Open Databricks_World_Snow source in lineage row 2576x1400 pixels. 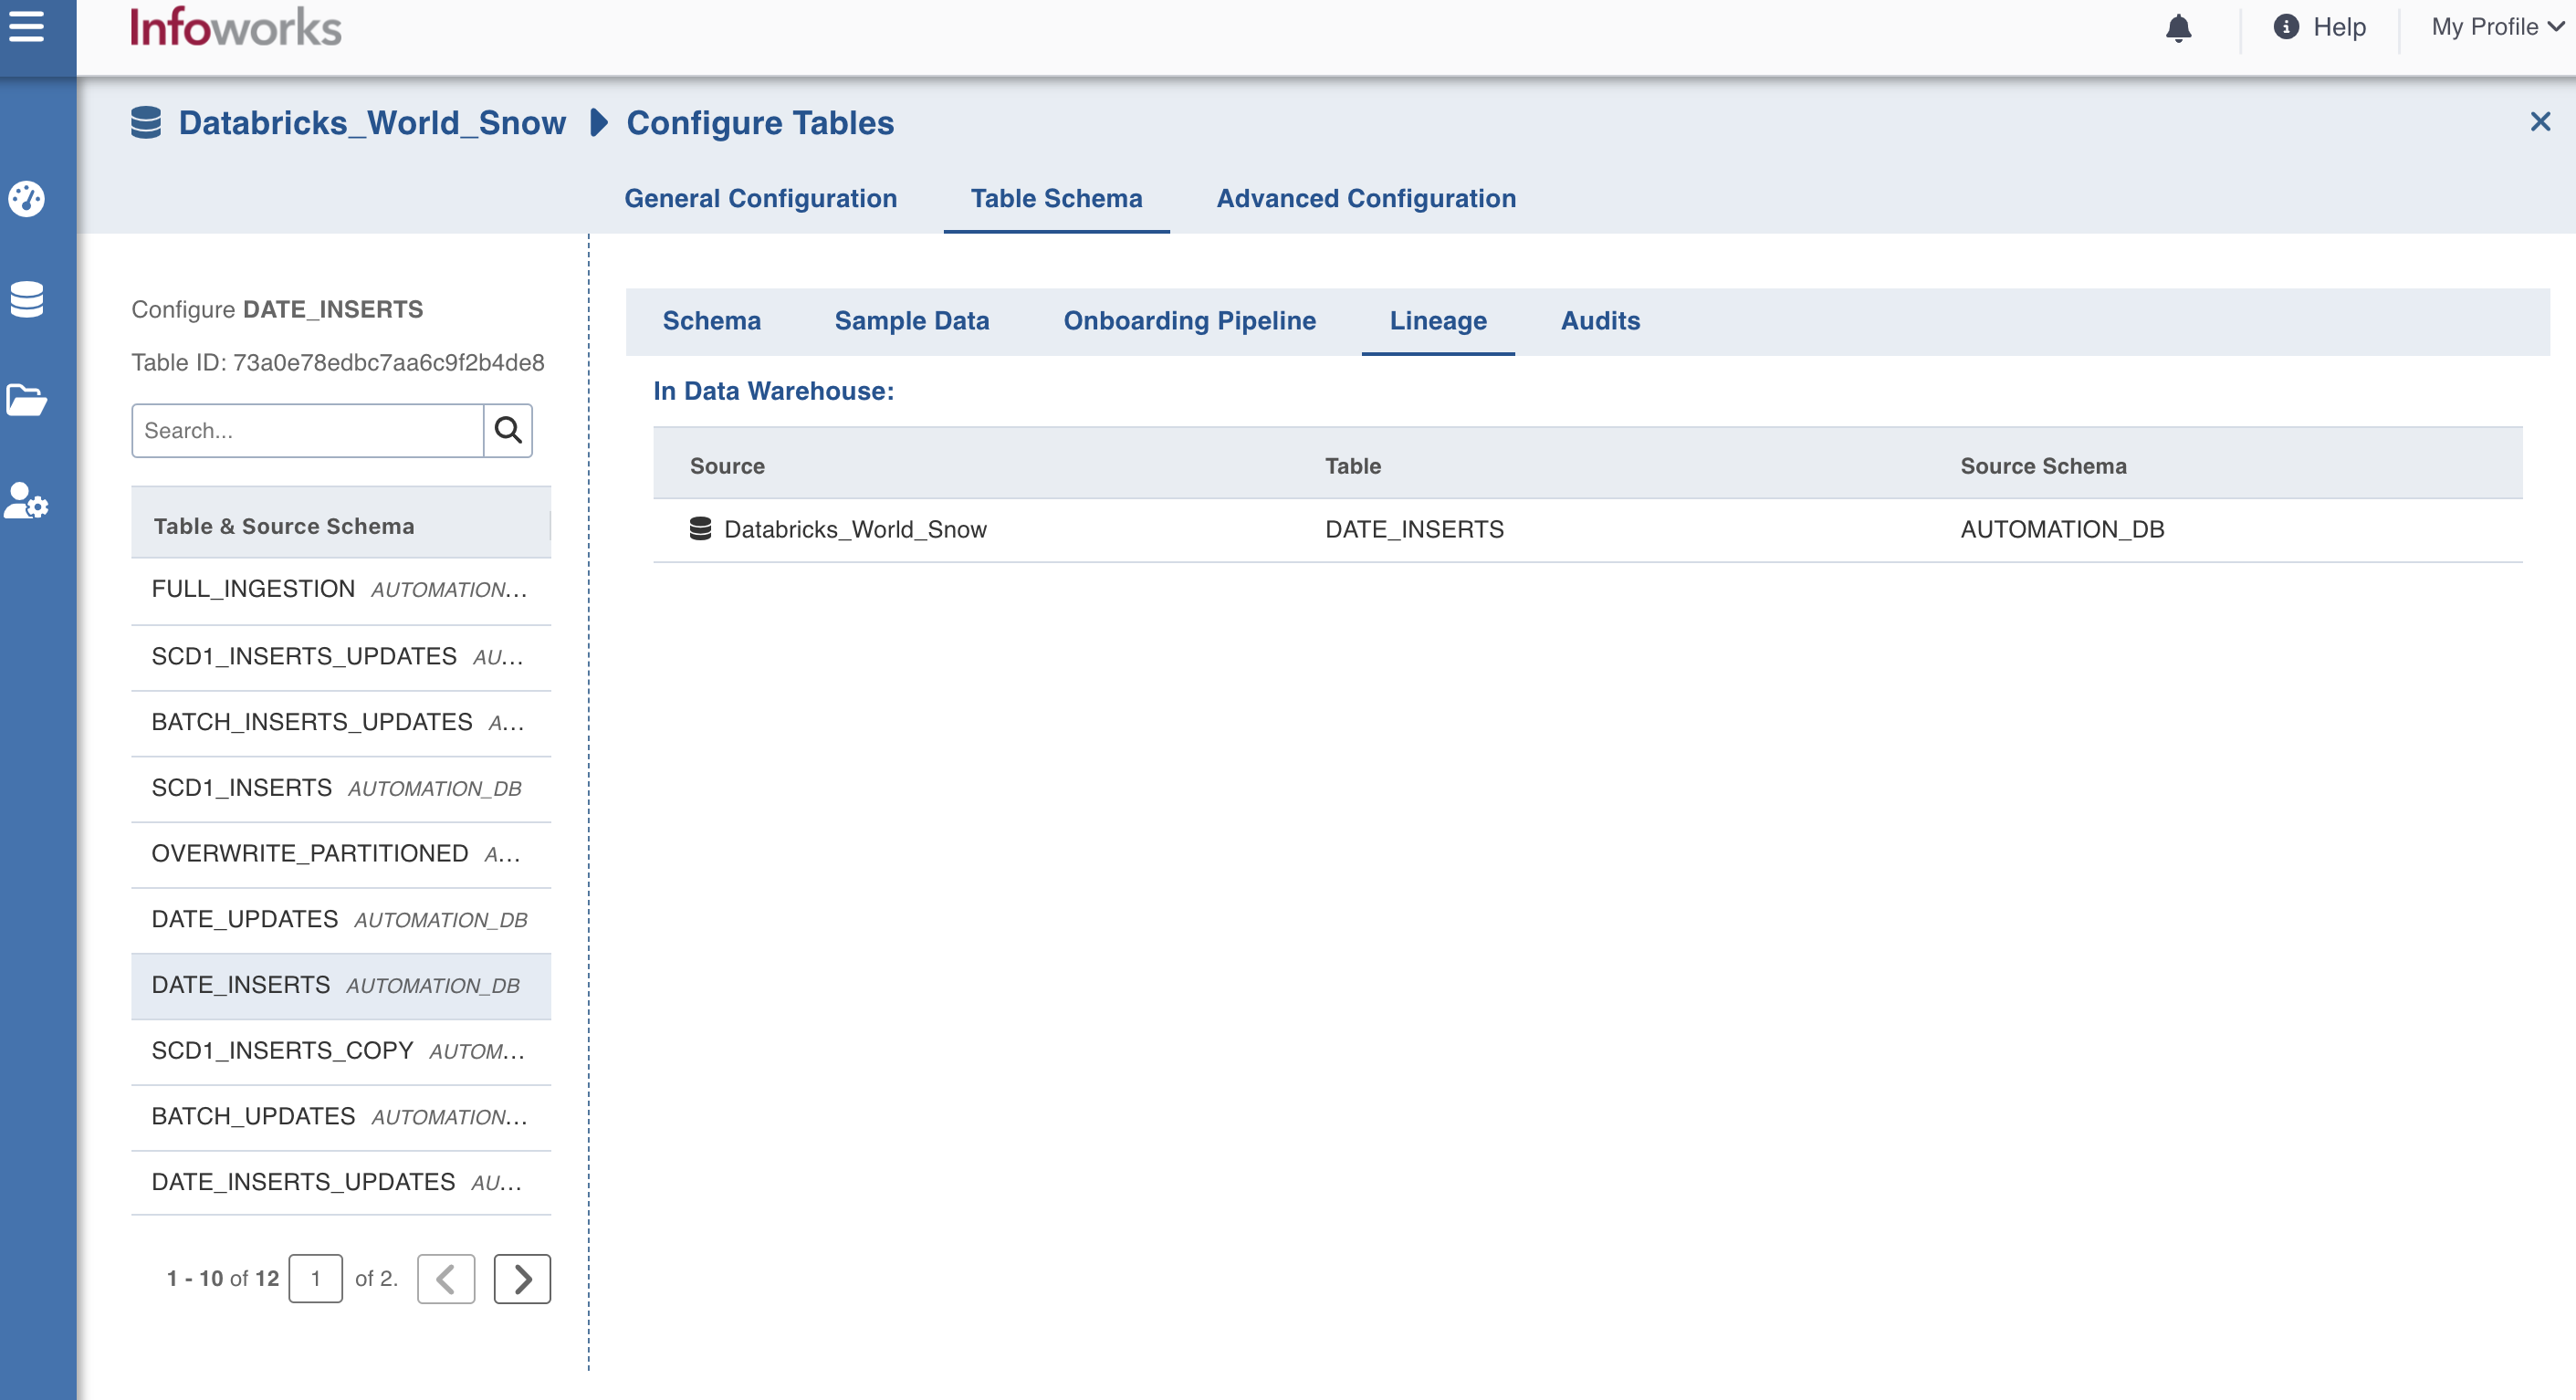(x=855, y=529)
